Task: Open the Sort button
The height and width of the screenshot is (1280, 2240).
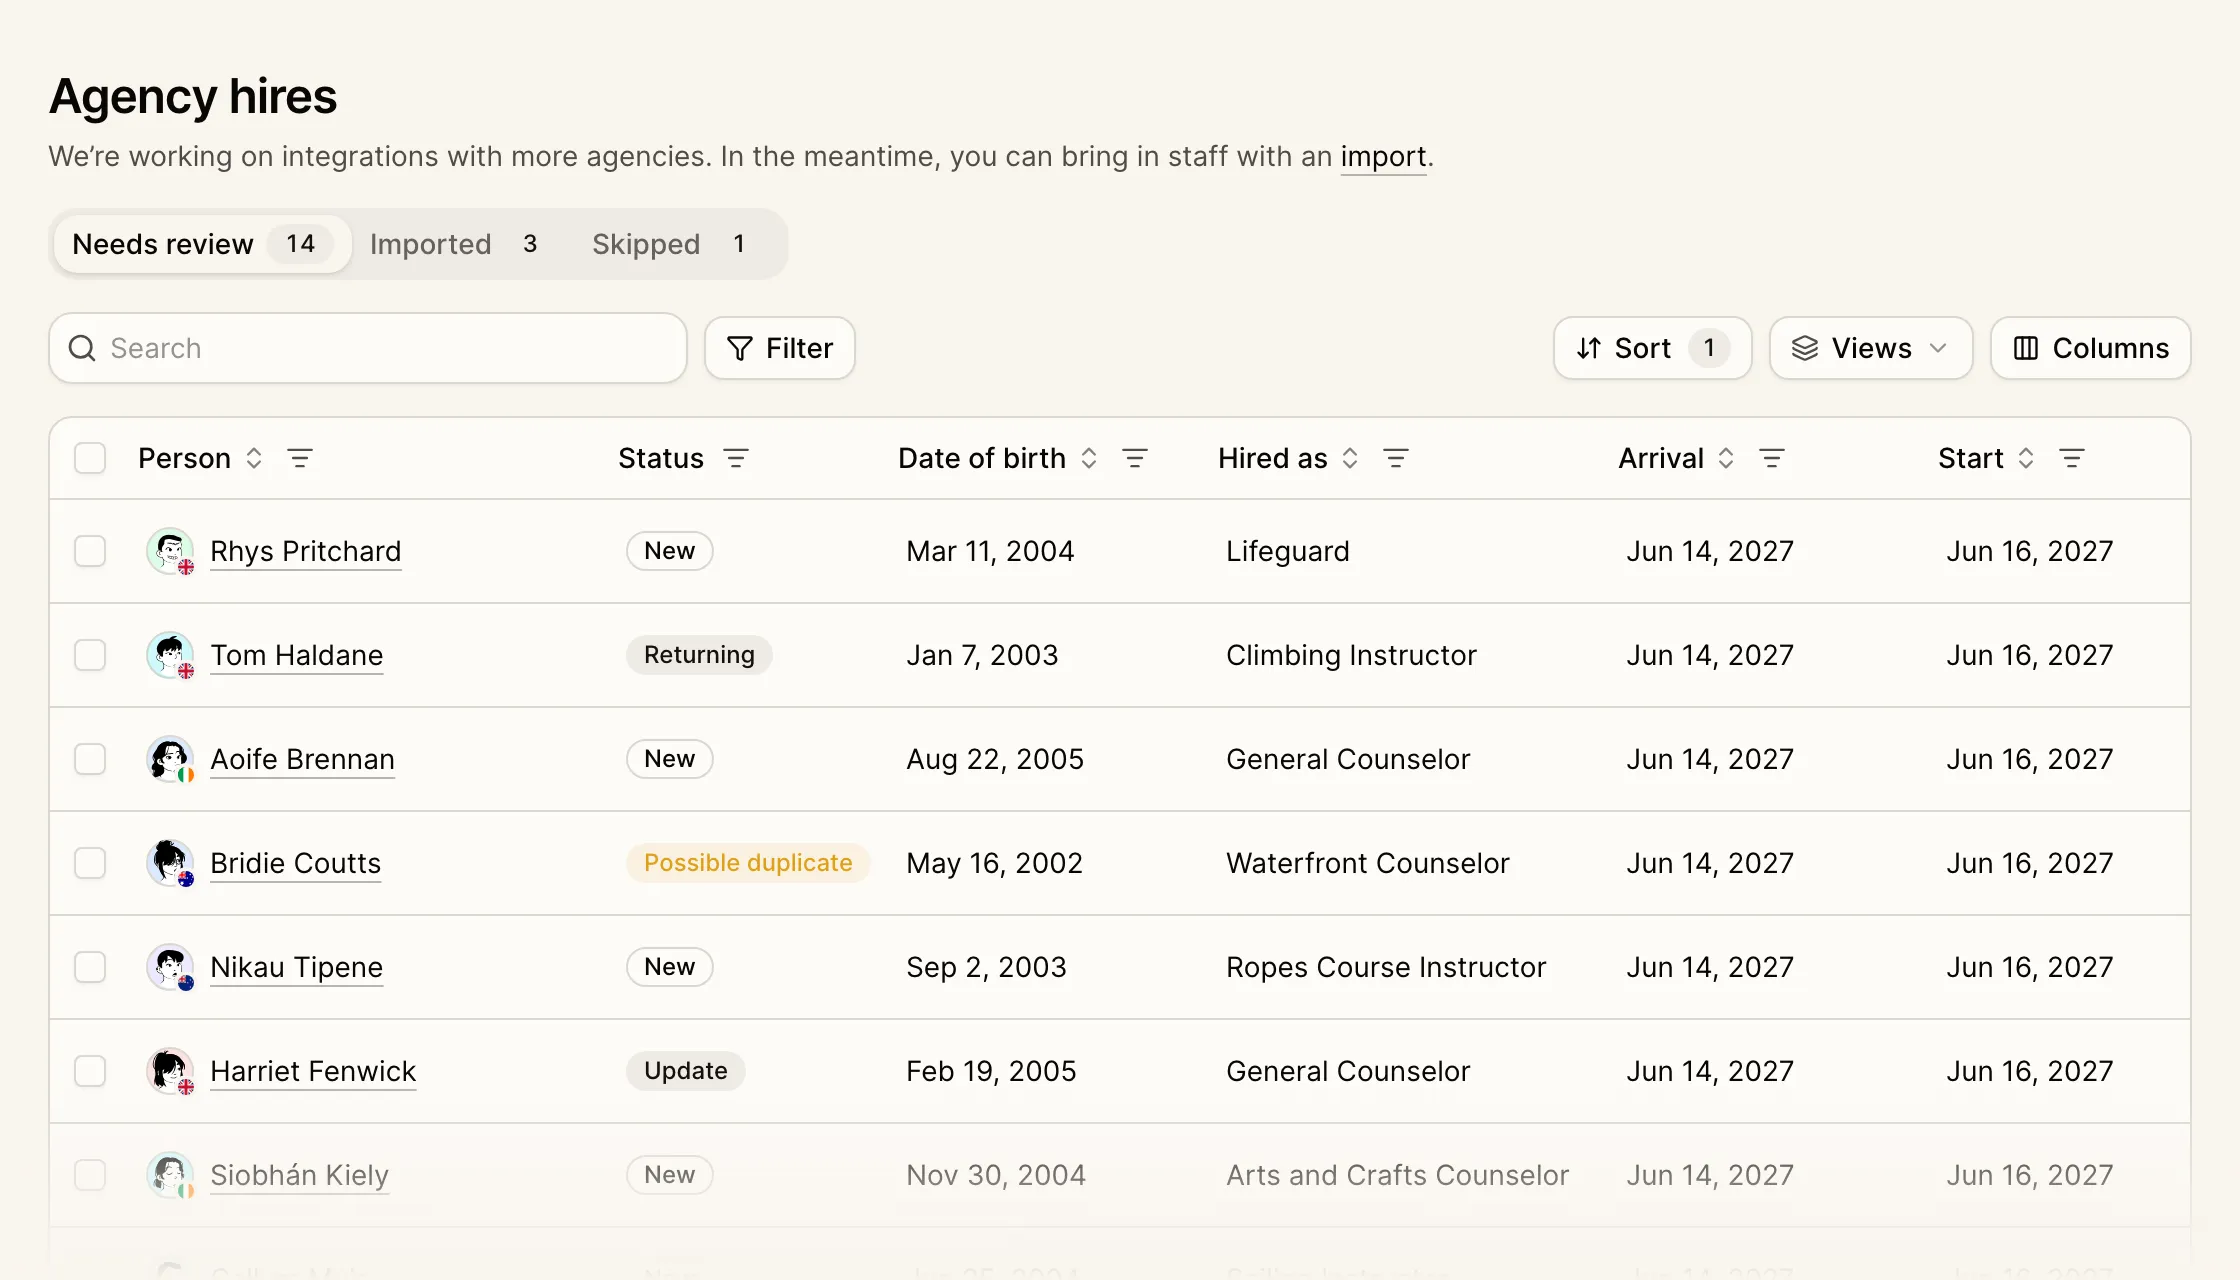Action: click(x=1652, y=348)
